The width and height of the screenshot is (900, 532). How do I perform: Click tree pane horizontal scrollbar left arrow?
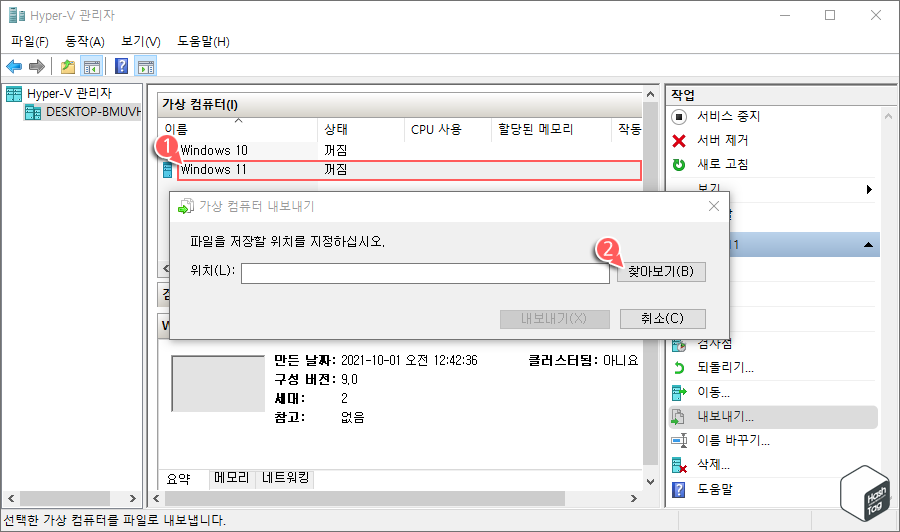(11, 499)
